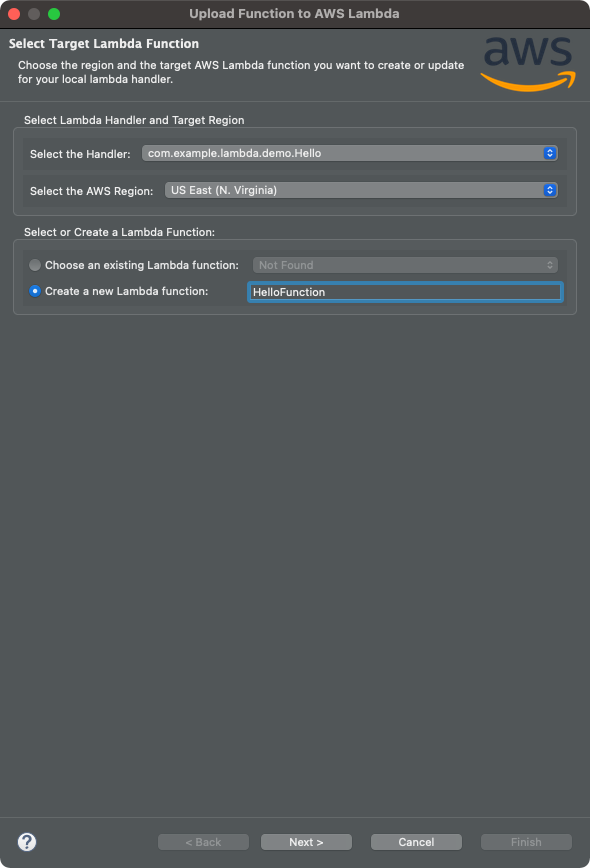Click the AWS logo in the header
This screenshot has height=868, width=590.
click(528, 64)
